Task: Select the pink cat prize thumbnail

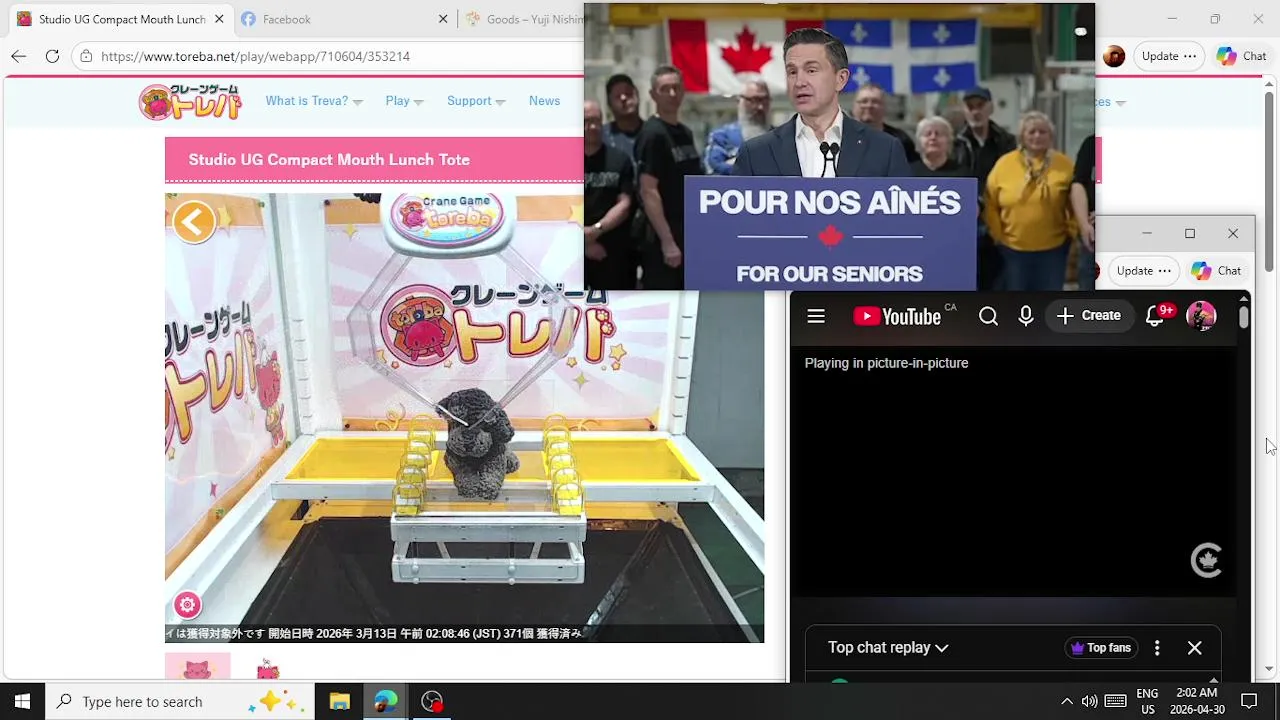Action: coord(198,667)
